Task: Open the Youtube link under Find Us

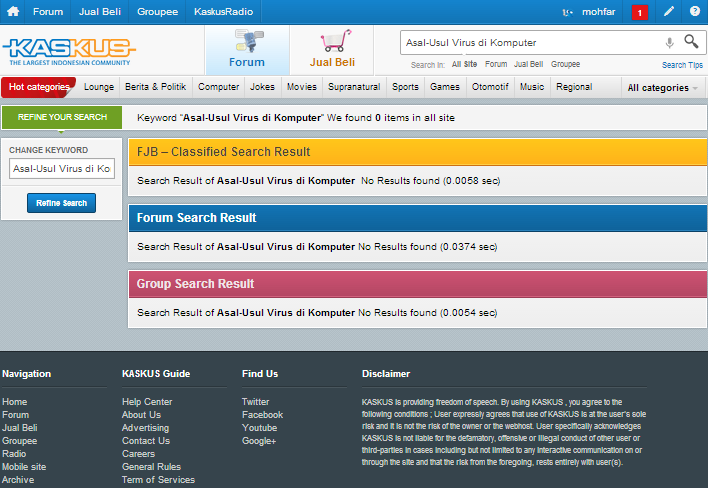Action: pyautogui.click(x=259, y=428)
